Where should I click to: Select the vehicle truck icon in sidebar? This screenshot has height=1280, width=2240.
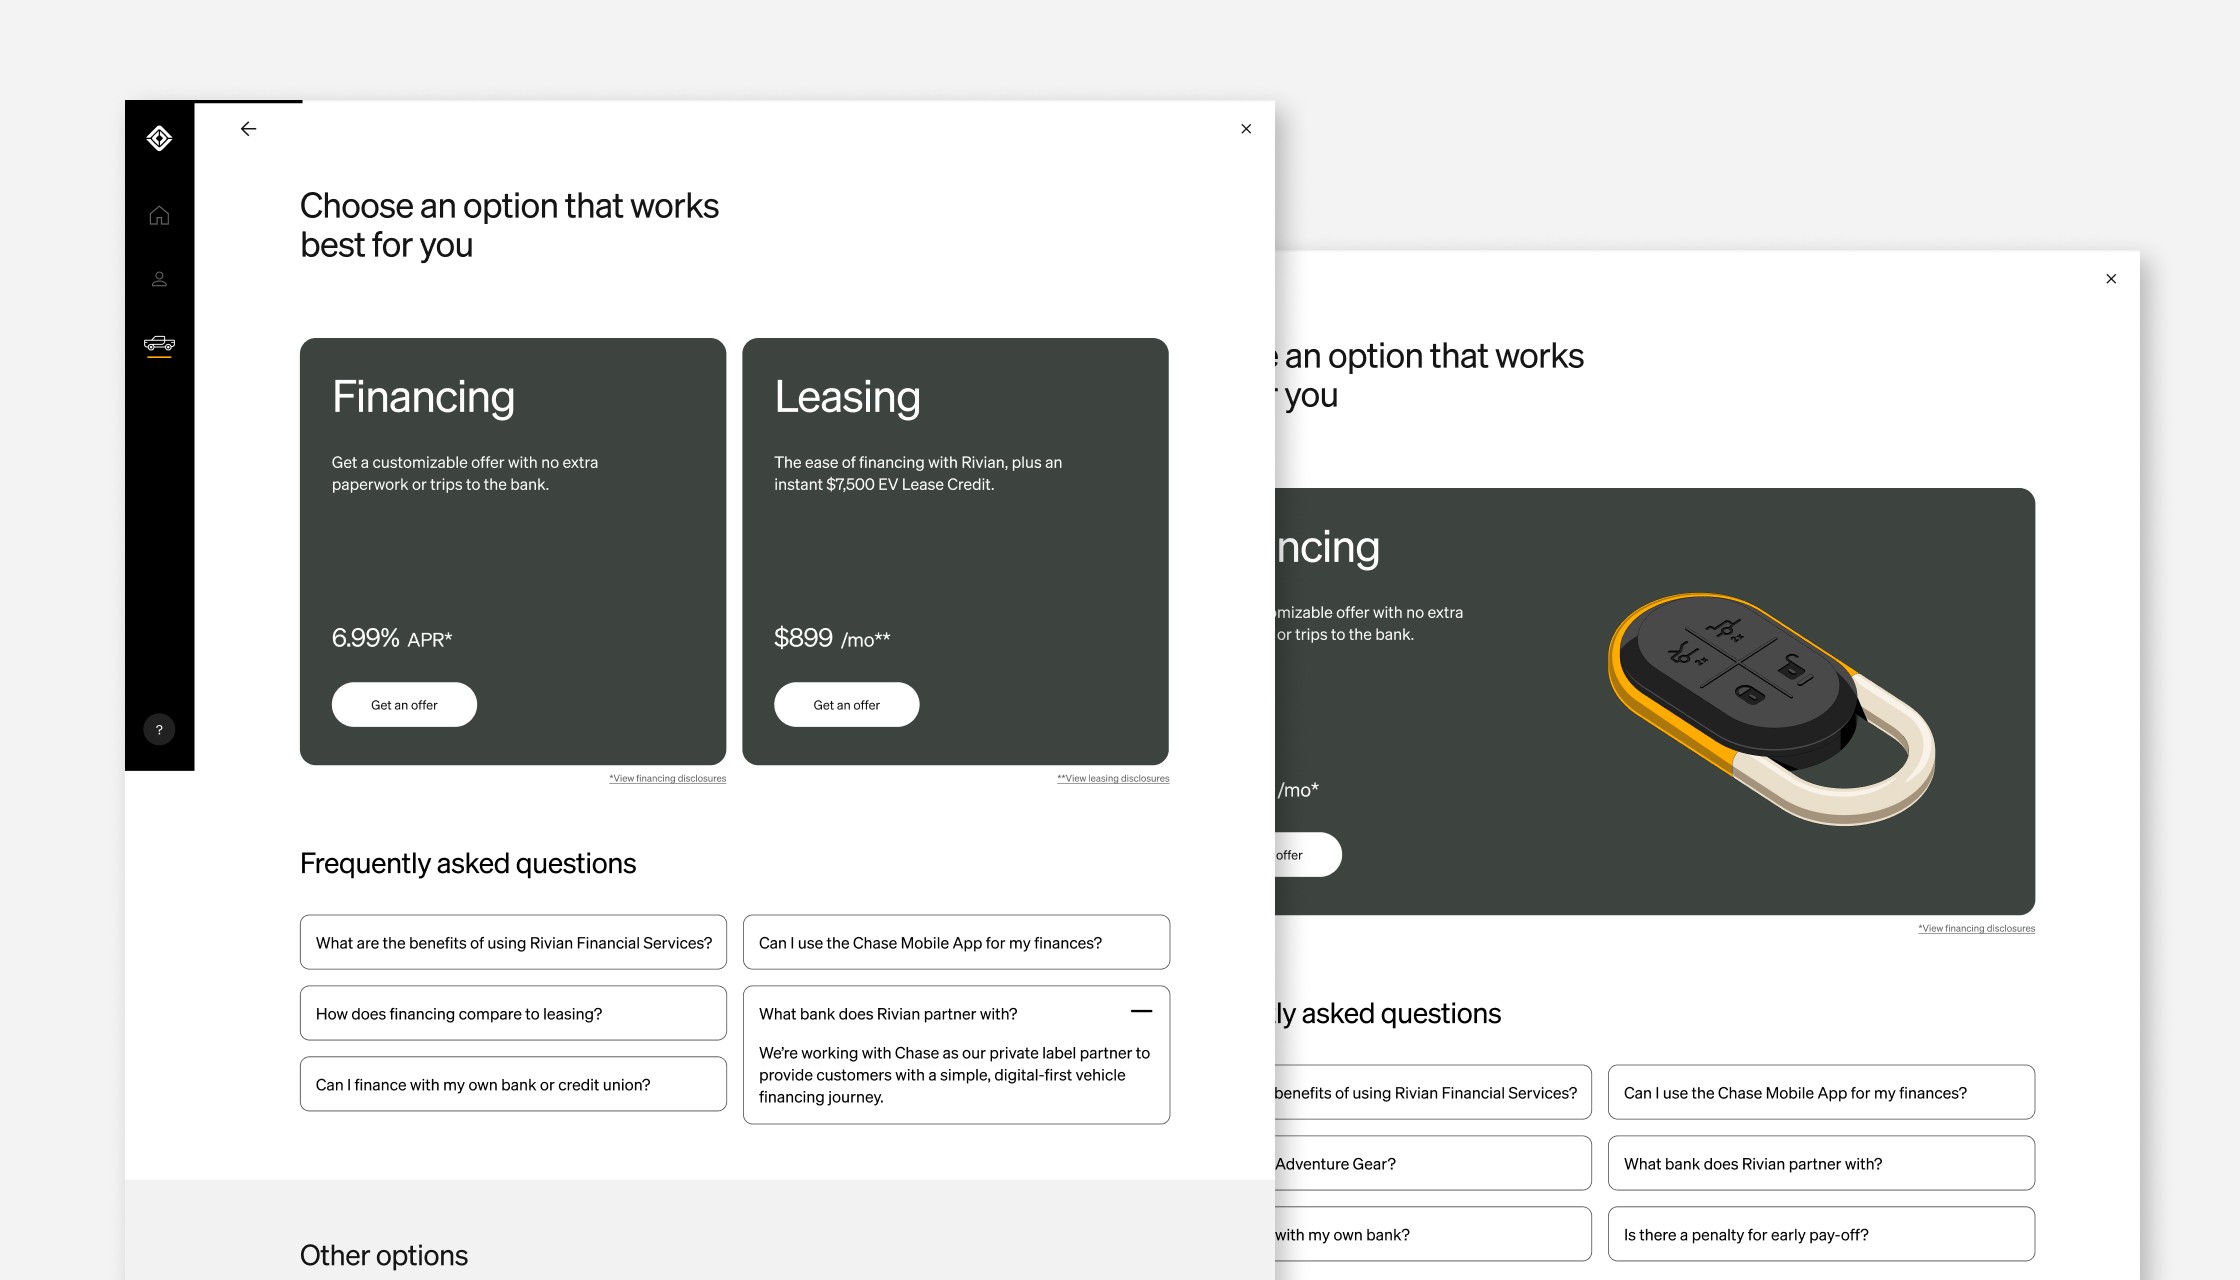[159, 344]
